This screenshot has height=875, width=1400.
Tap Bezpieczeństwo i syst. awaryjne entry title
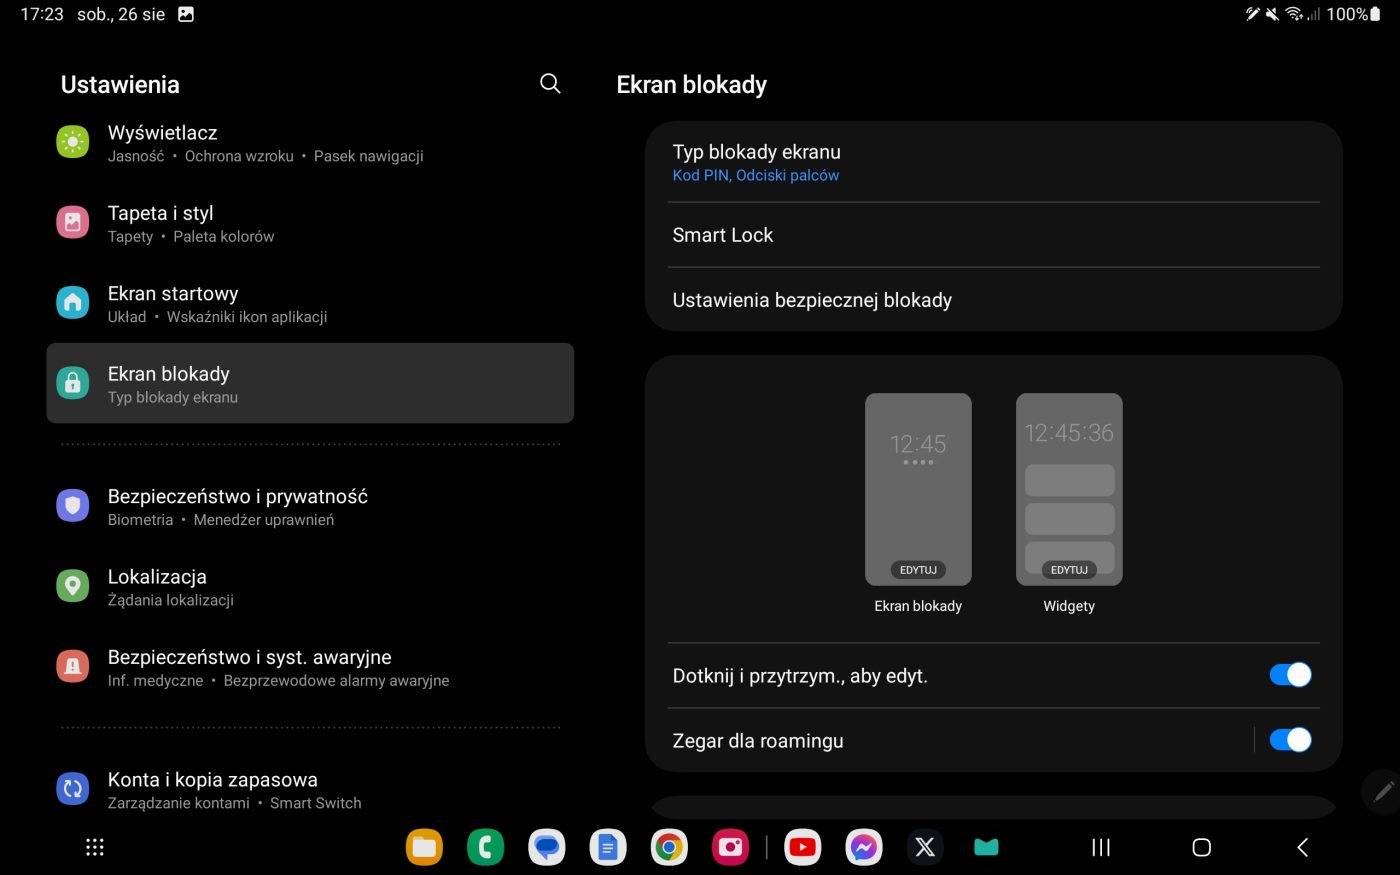(x=249, y=657)
